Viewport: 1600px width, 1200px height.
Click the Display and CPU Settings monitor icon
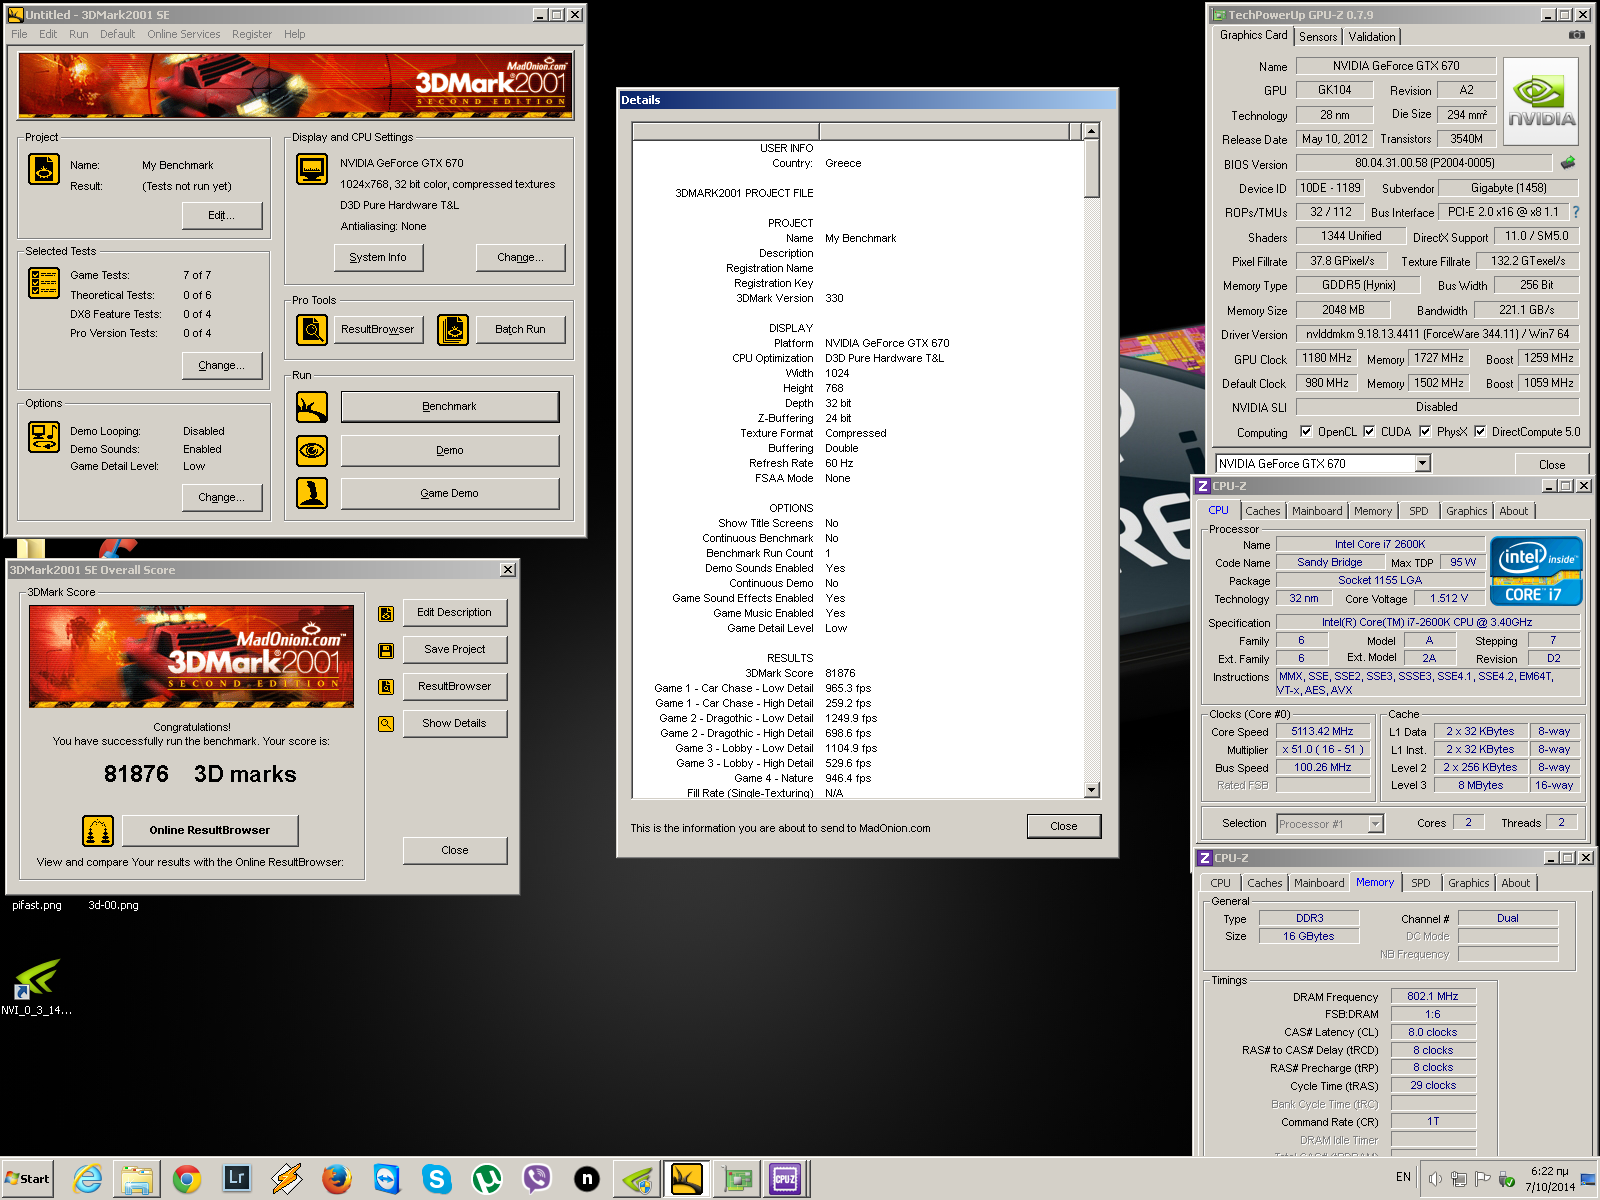click(x=312, y=169)
